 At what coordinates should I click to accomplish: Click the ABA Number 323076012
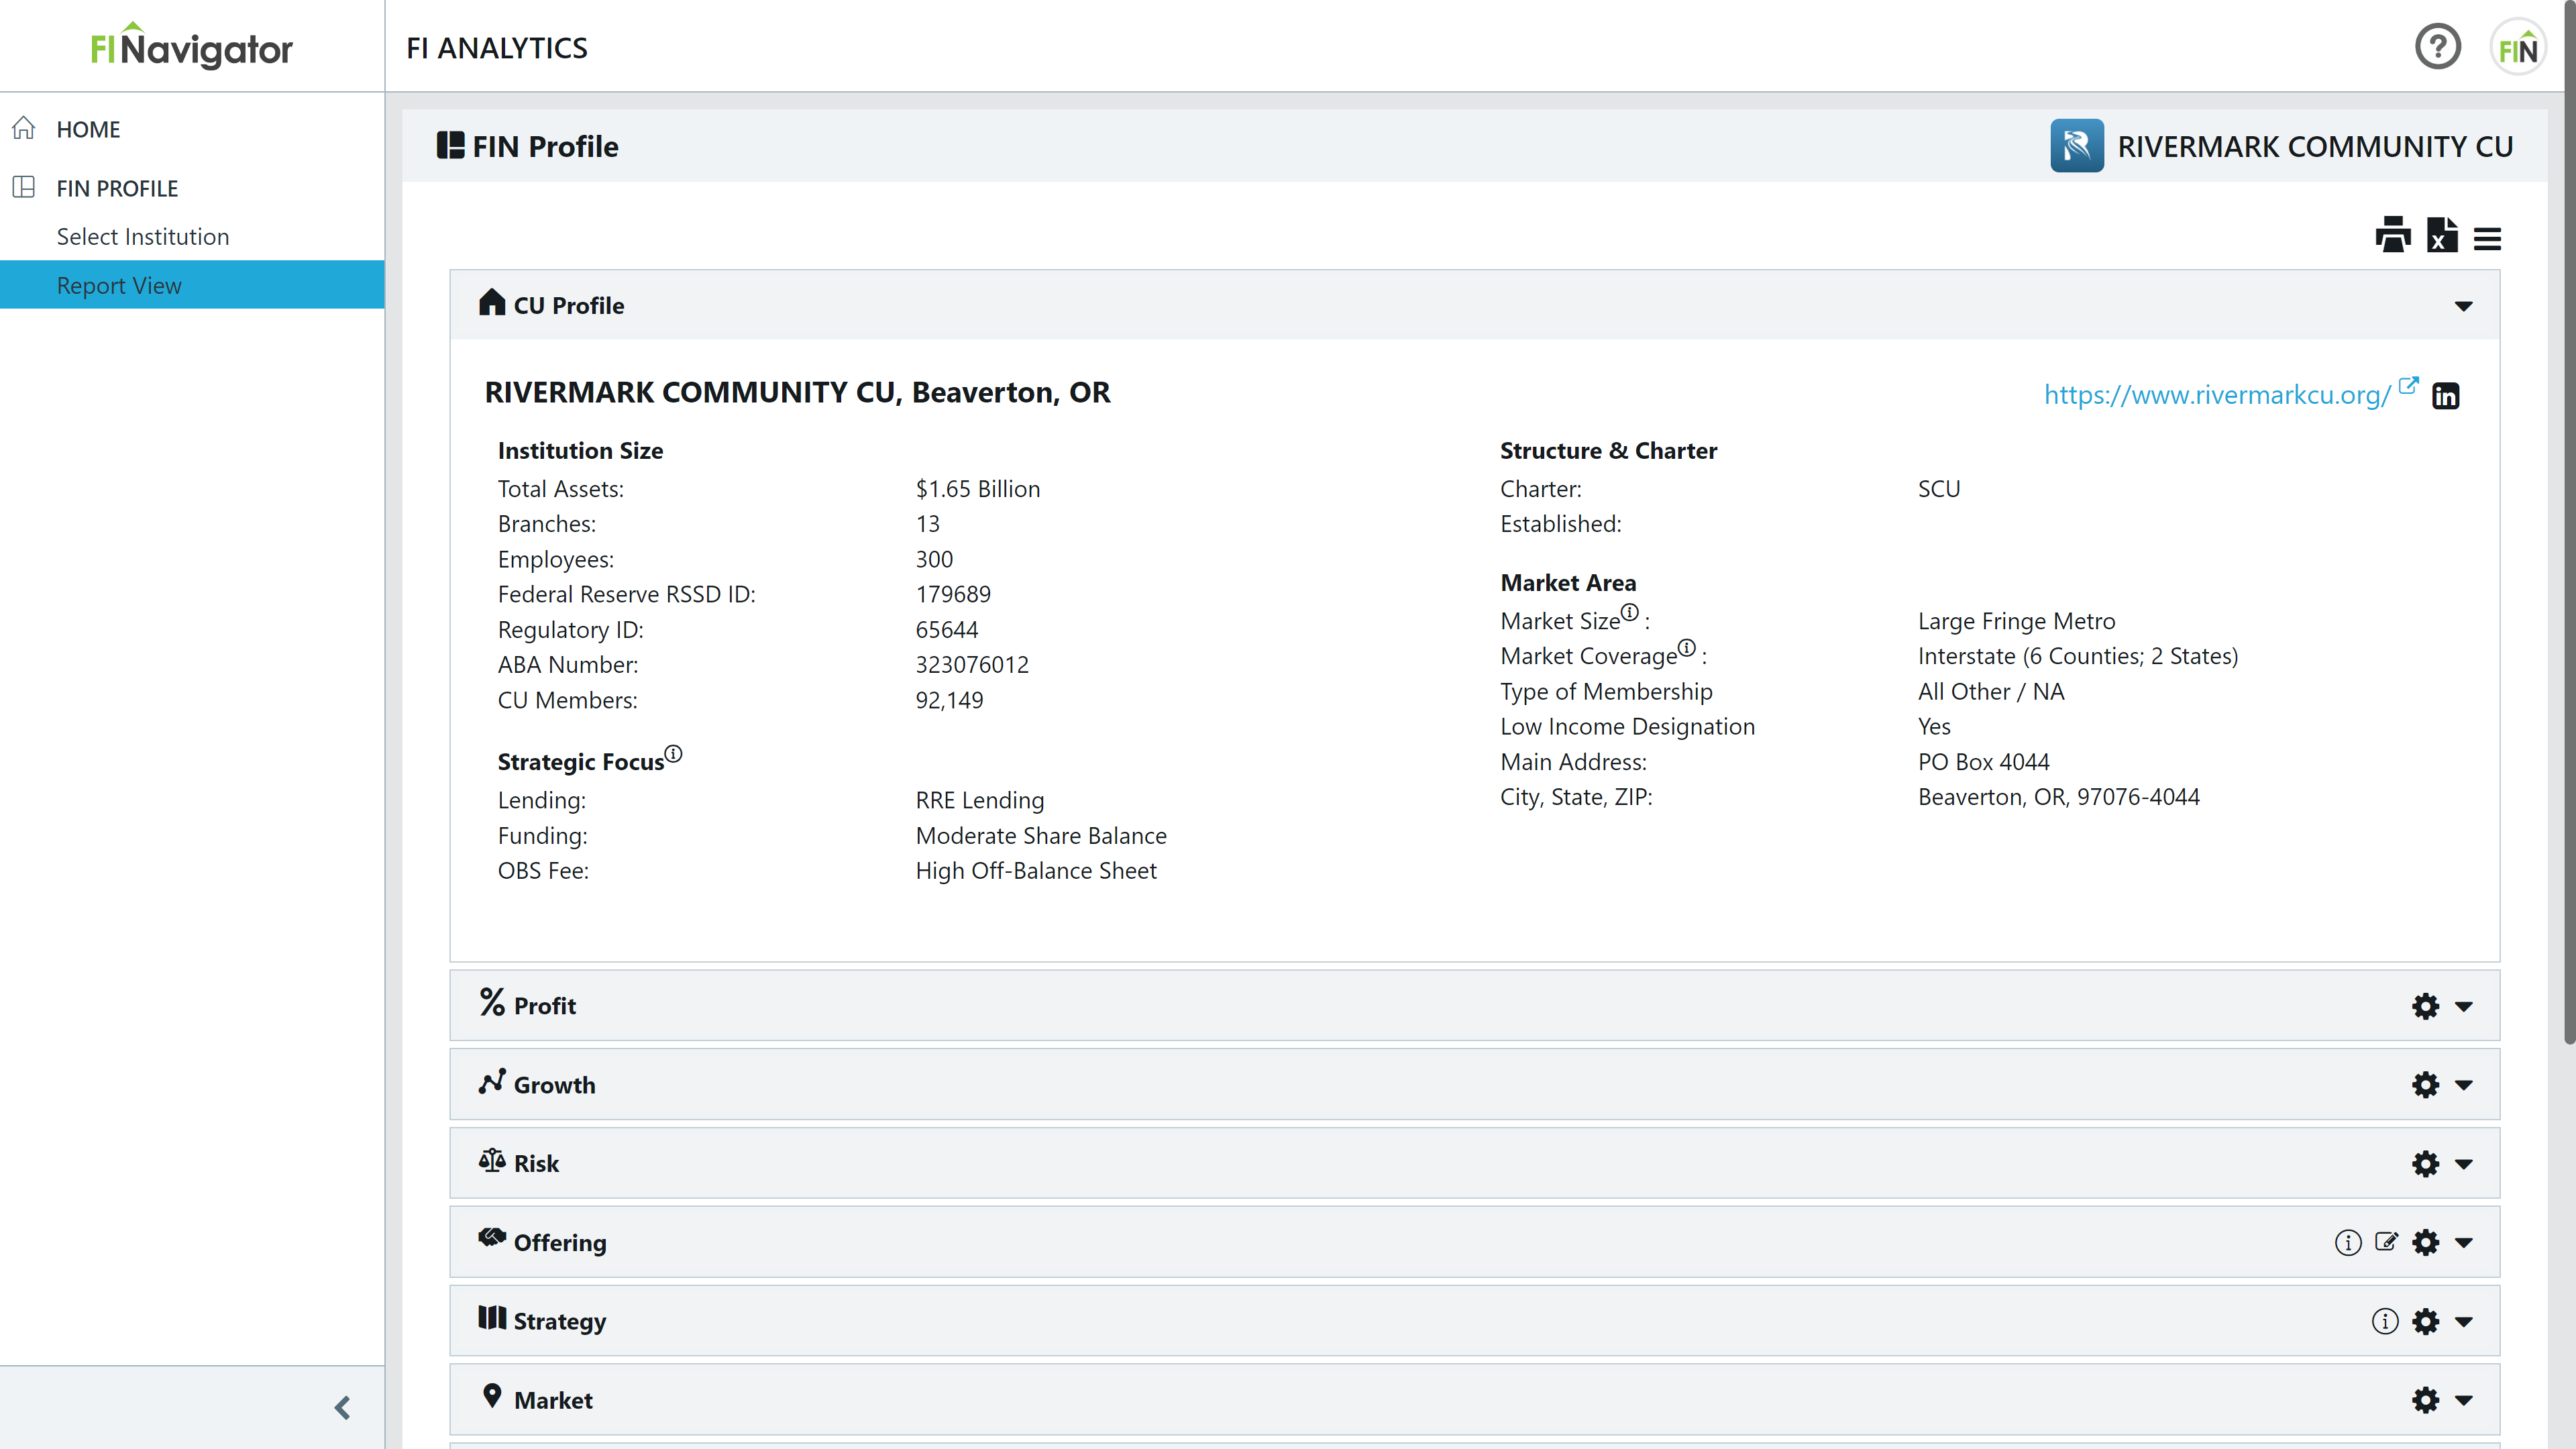click(x=971, y=665)
